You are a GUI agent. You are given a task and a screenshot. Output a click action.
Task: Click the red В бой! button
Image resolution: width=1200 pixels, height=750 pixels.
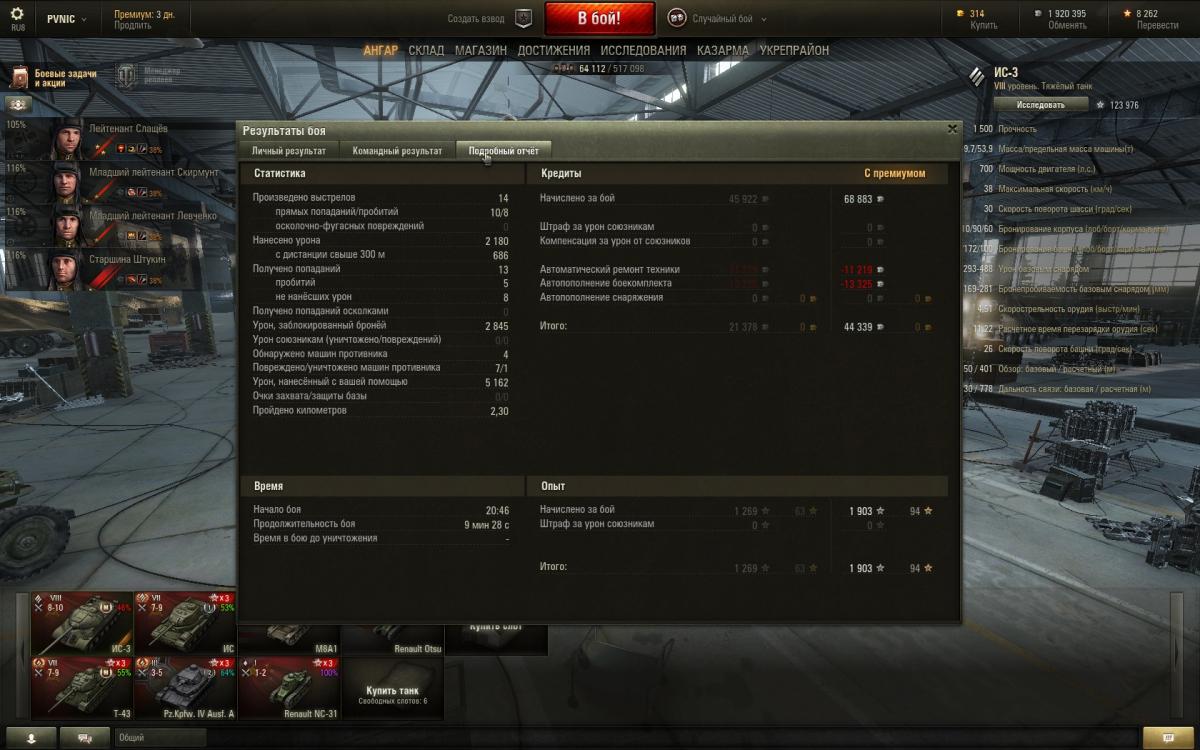click(x=600, y=19)
